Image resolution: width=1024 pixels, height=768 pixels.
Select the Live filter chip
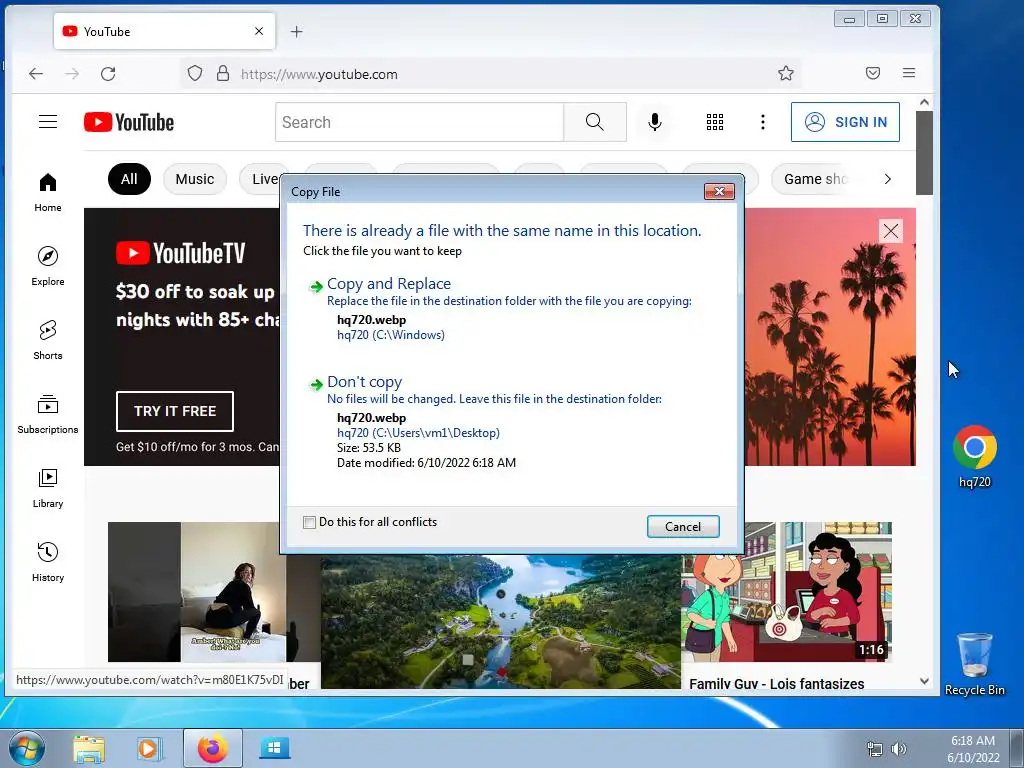tap(263, 179)
